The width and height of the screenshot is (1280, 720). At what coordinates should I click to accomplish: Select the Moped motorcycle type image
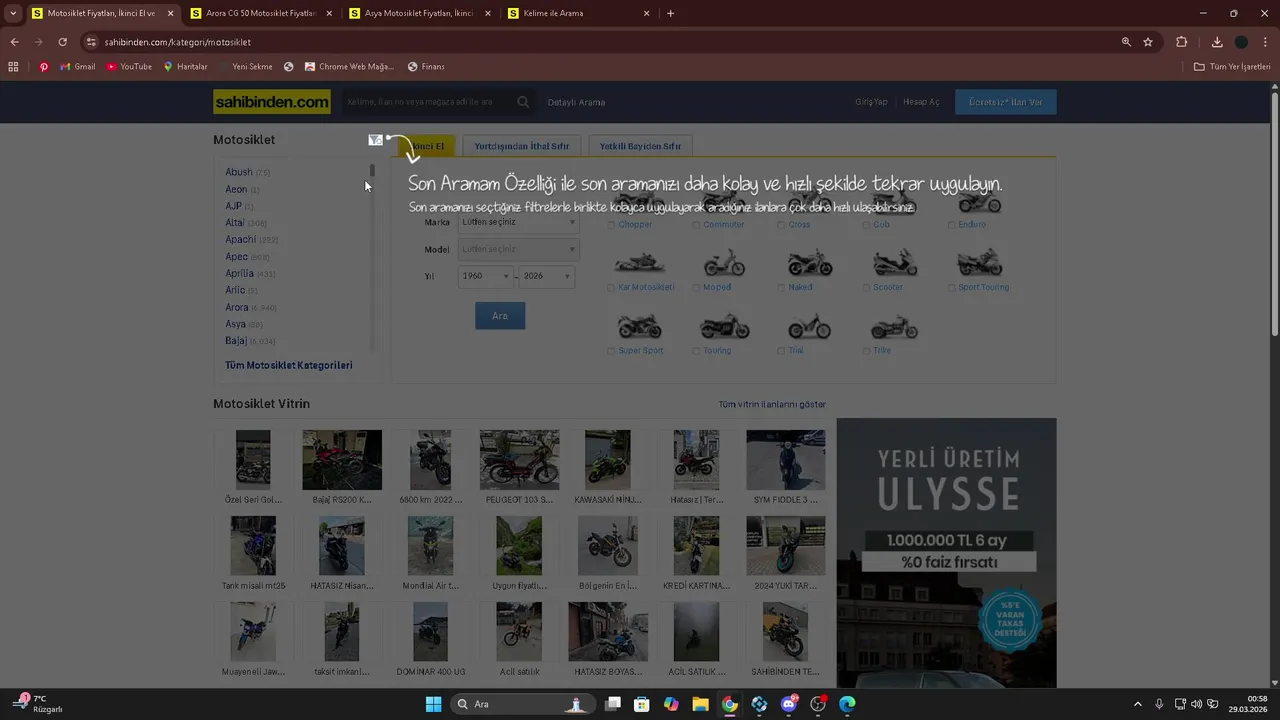724,262
